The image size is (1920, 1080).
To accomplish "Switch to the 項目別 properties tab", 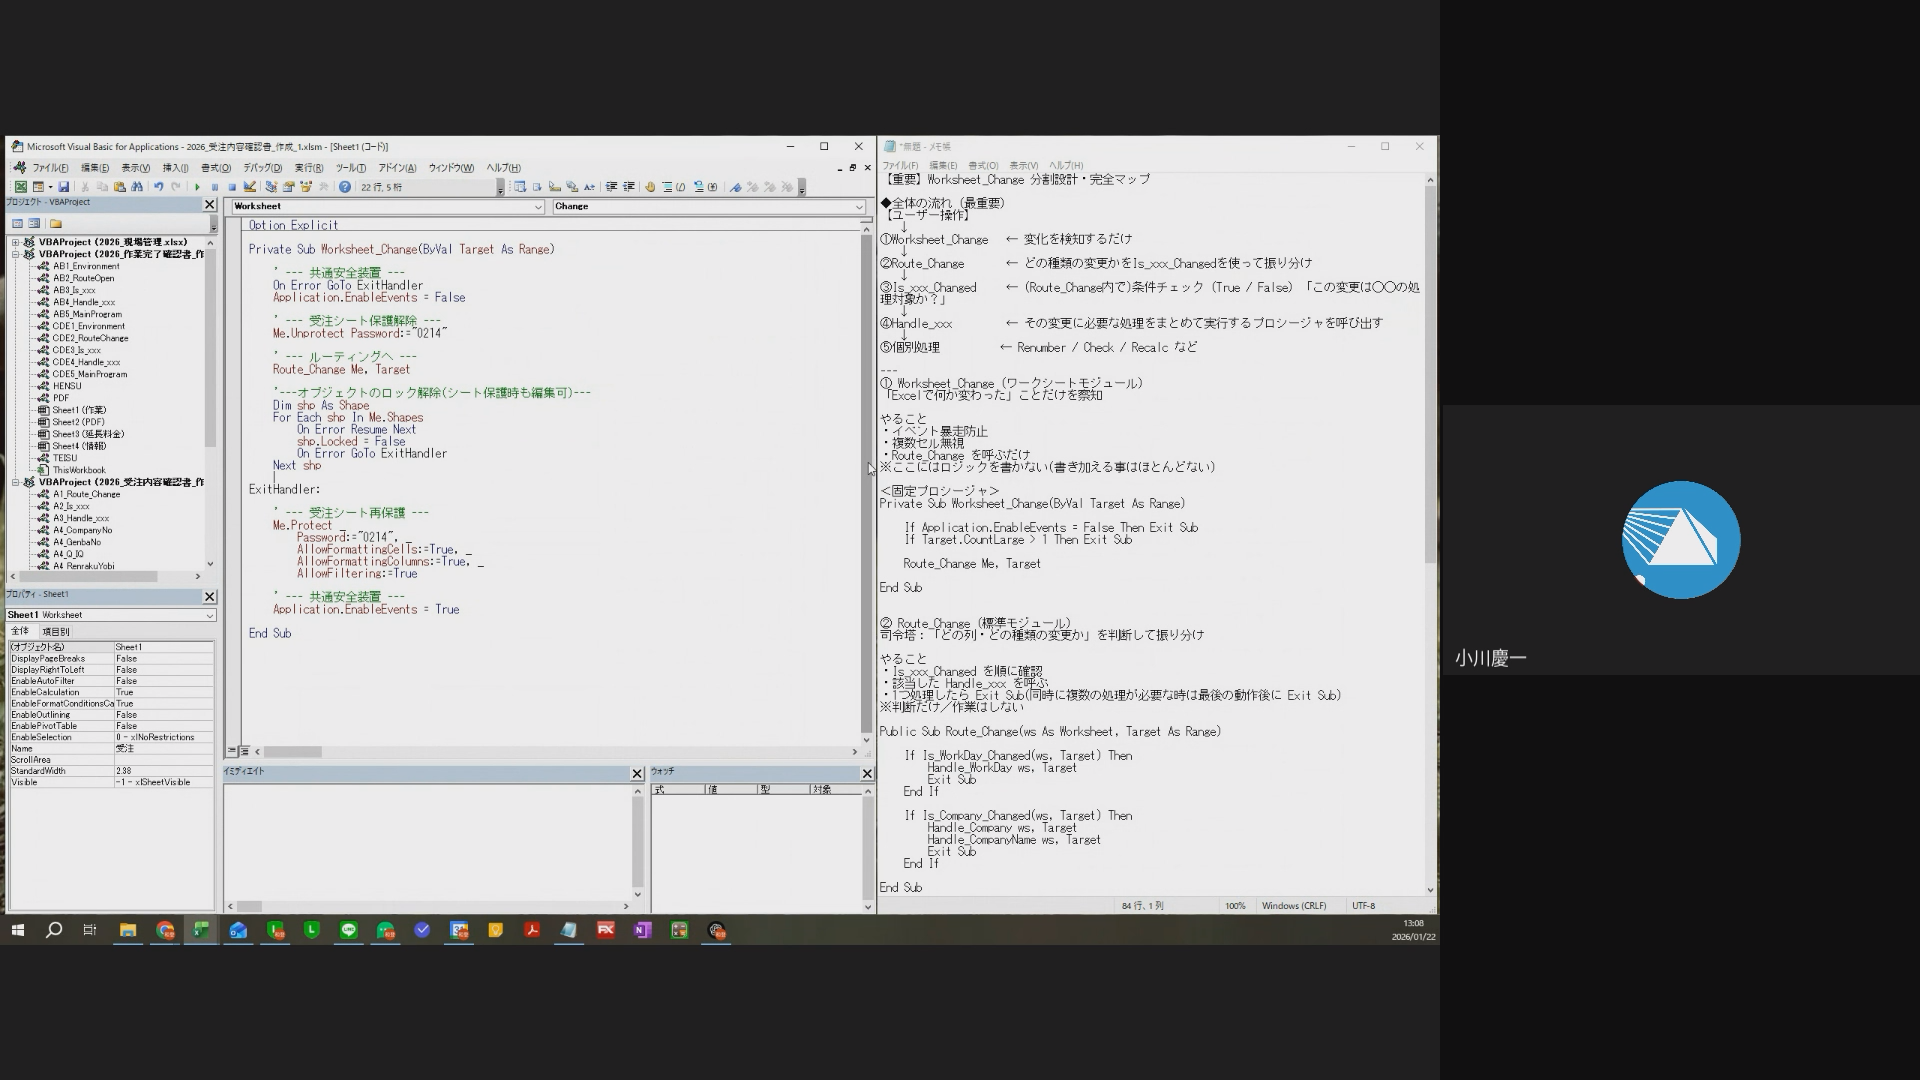I will (x=55, y=632).
